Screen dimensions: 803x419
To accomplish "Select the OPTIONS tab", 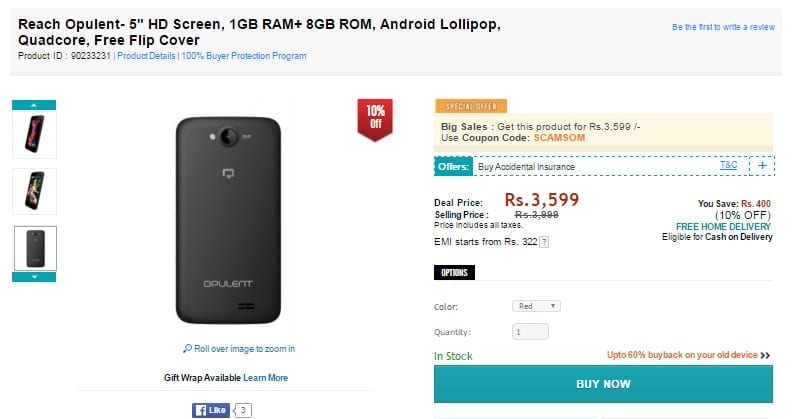I will 454,273.
